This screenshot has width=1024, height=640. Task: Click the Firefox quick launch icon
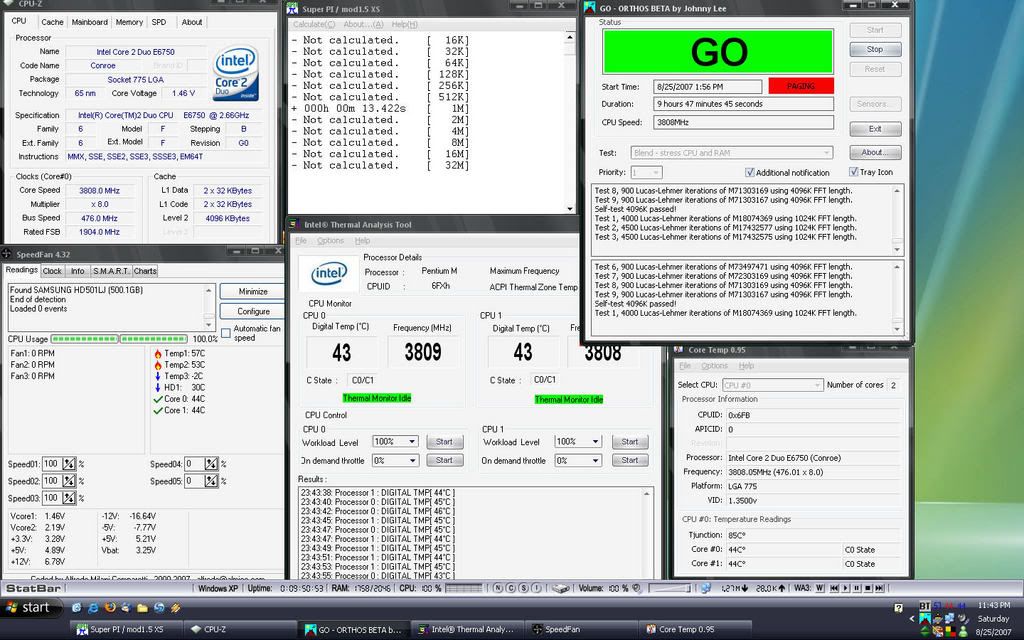click(x=110, y=607)
